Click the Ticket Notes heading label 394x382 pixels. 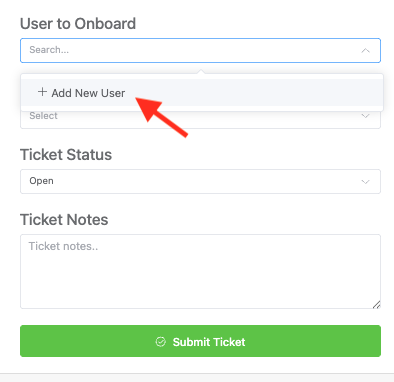(64, 220)
